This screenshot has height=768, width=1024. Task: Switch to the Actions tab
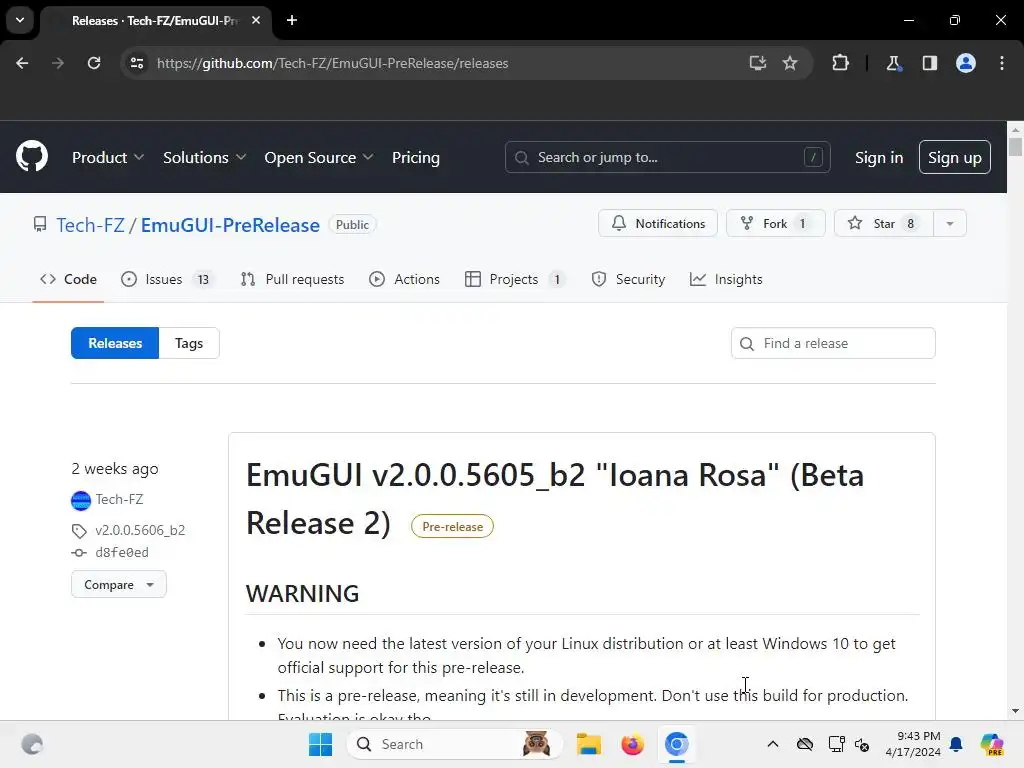(404, 280)
